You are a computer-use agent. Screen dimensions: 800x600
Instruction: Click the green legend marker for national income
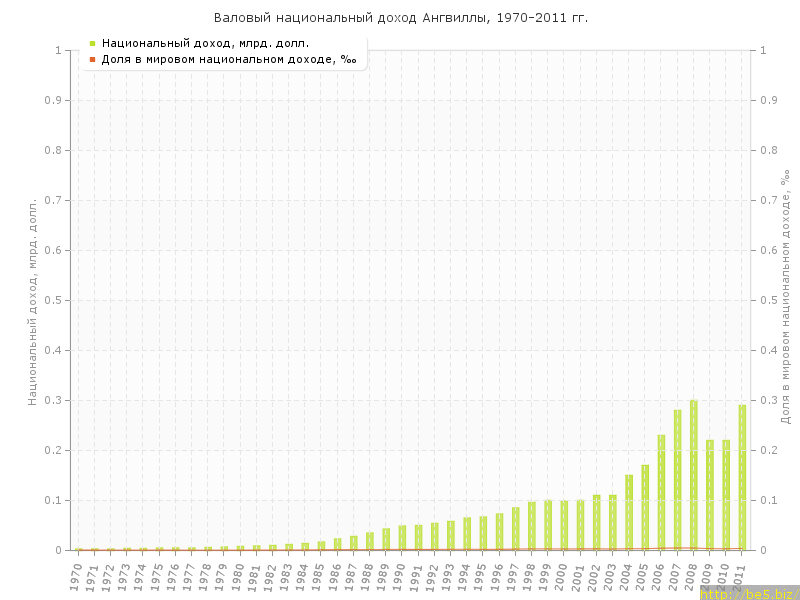(x=92, y=43)
